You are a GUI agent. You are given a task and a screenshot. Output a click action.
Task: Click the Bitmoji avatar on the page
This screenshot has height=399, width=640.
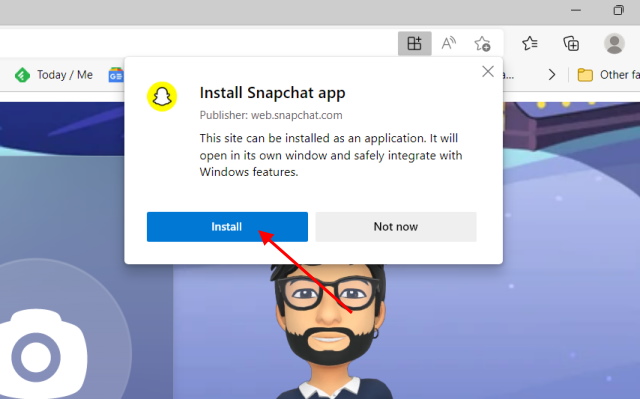[330, 331]
